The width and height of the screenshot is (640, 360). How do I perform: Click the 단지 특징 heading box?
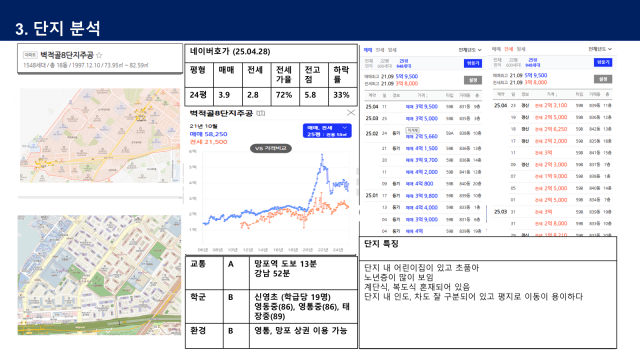(x=488, y=248)
